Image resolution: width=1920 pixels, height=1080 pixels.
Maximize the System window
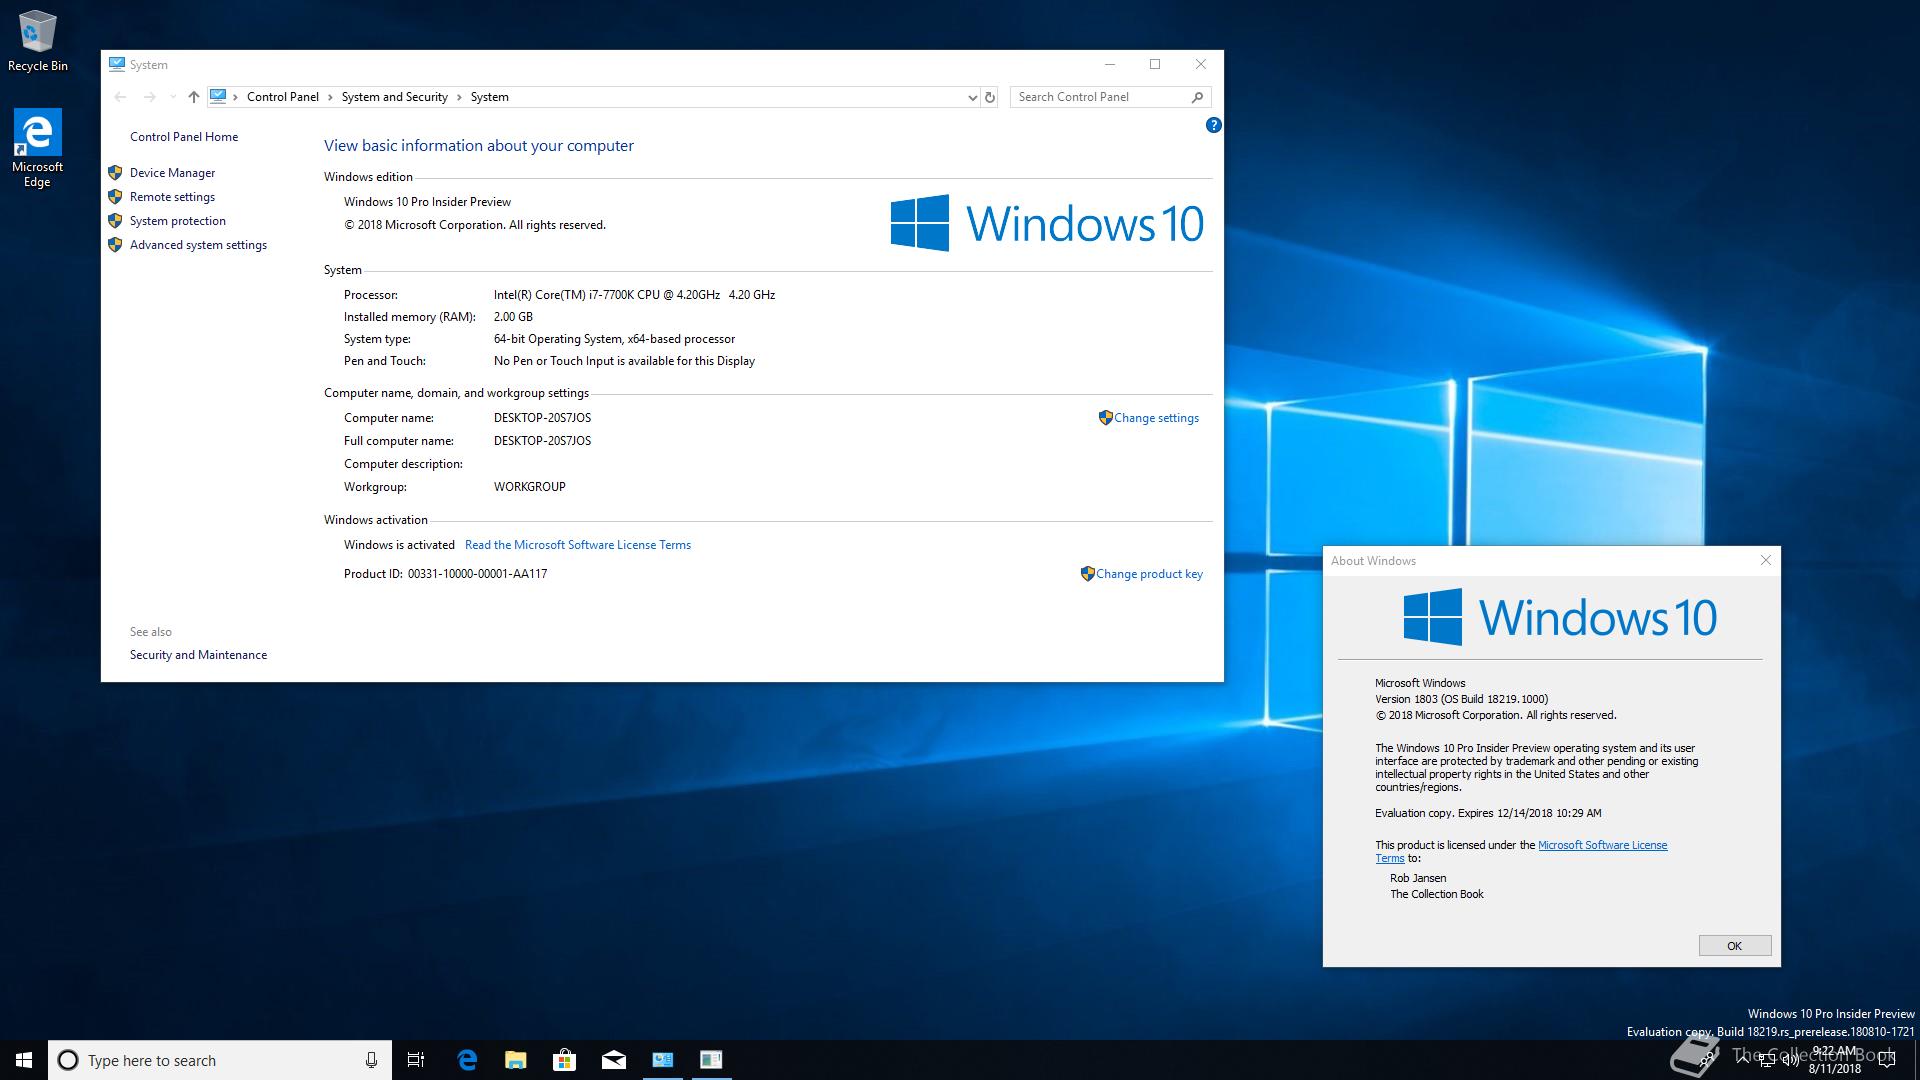click(x=1155, y=64)
